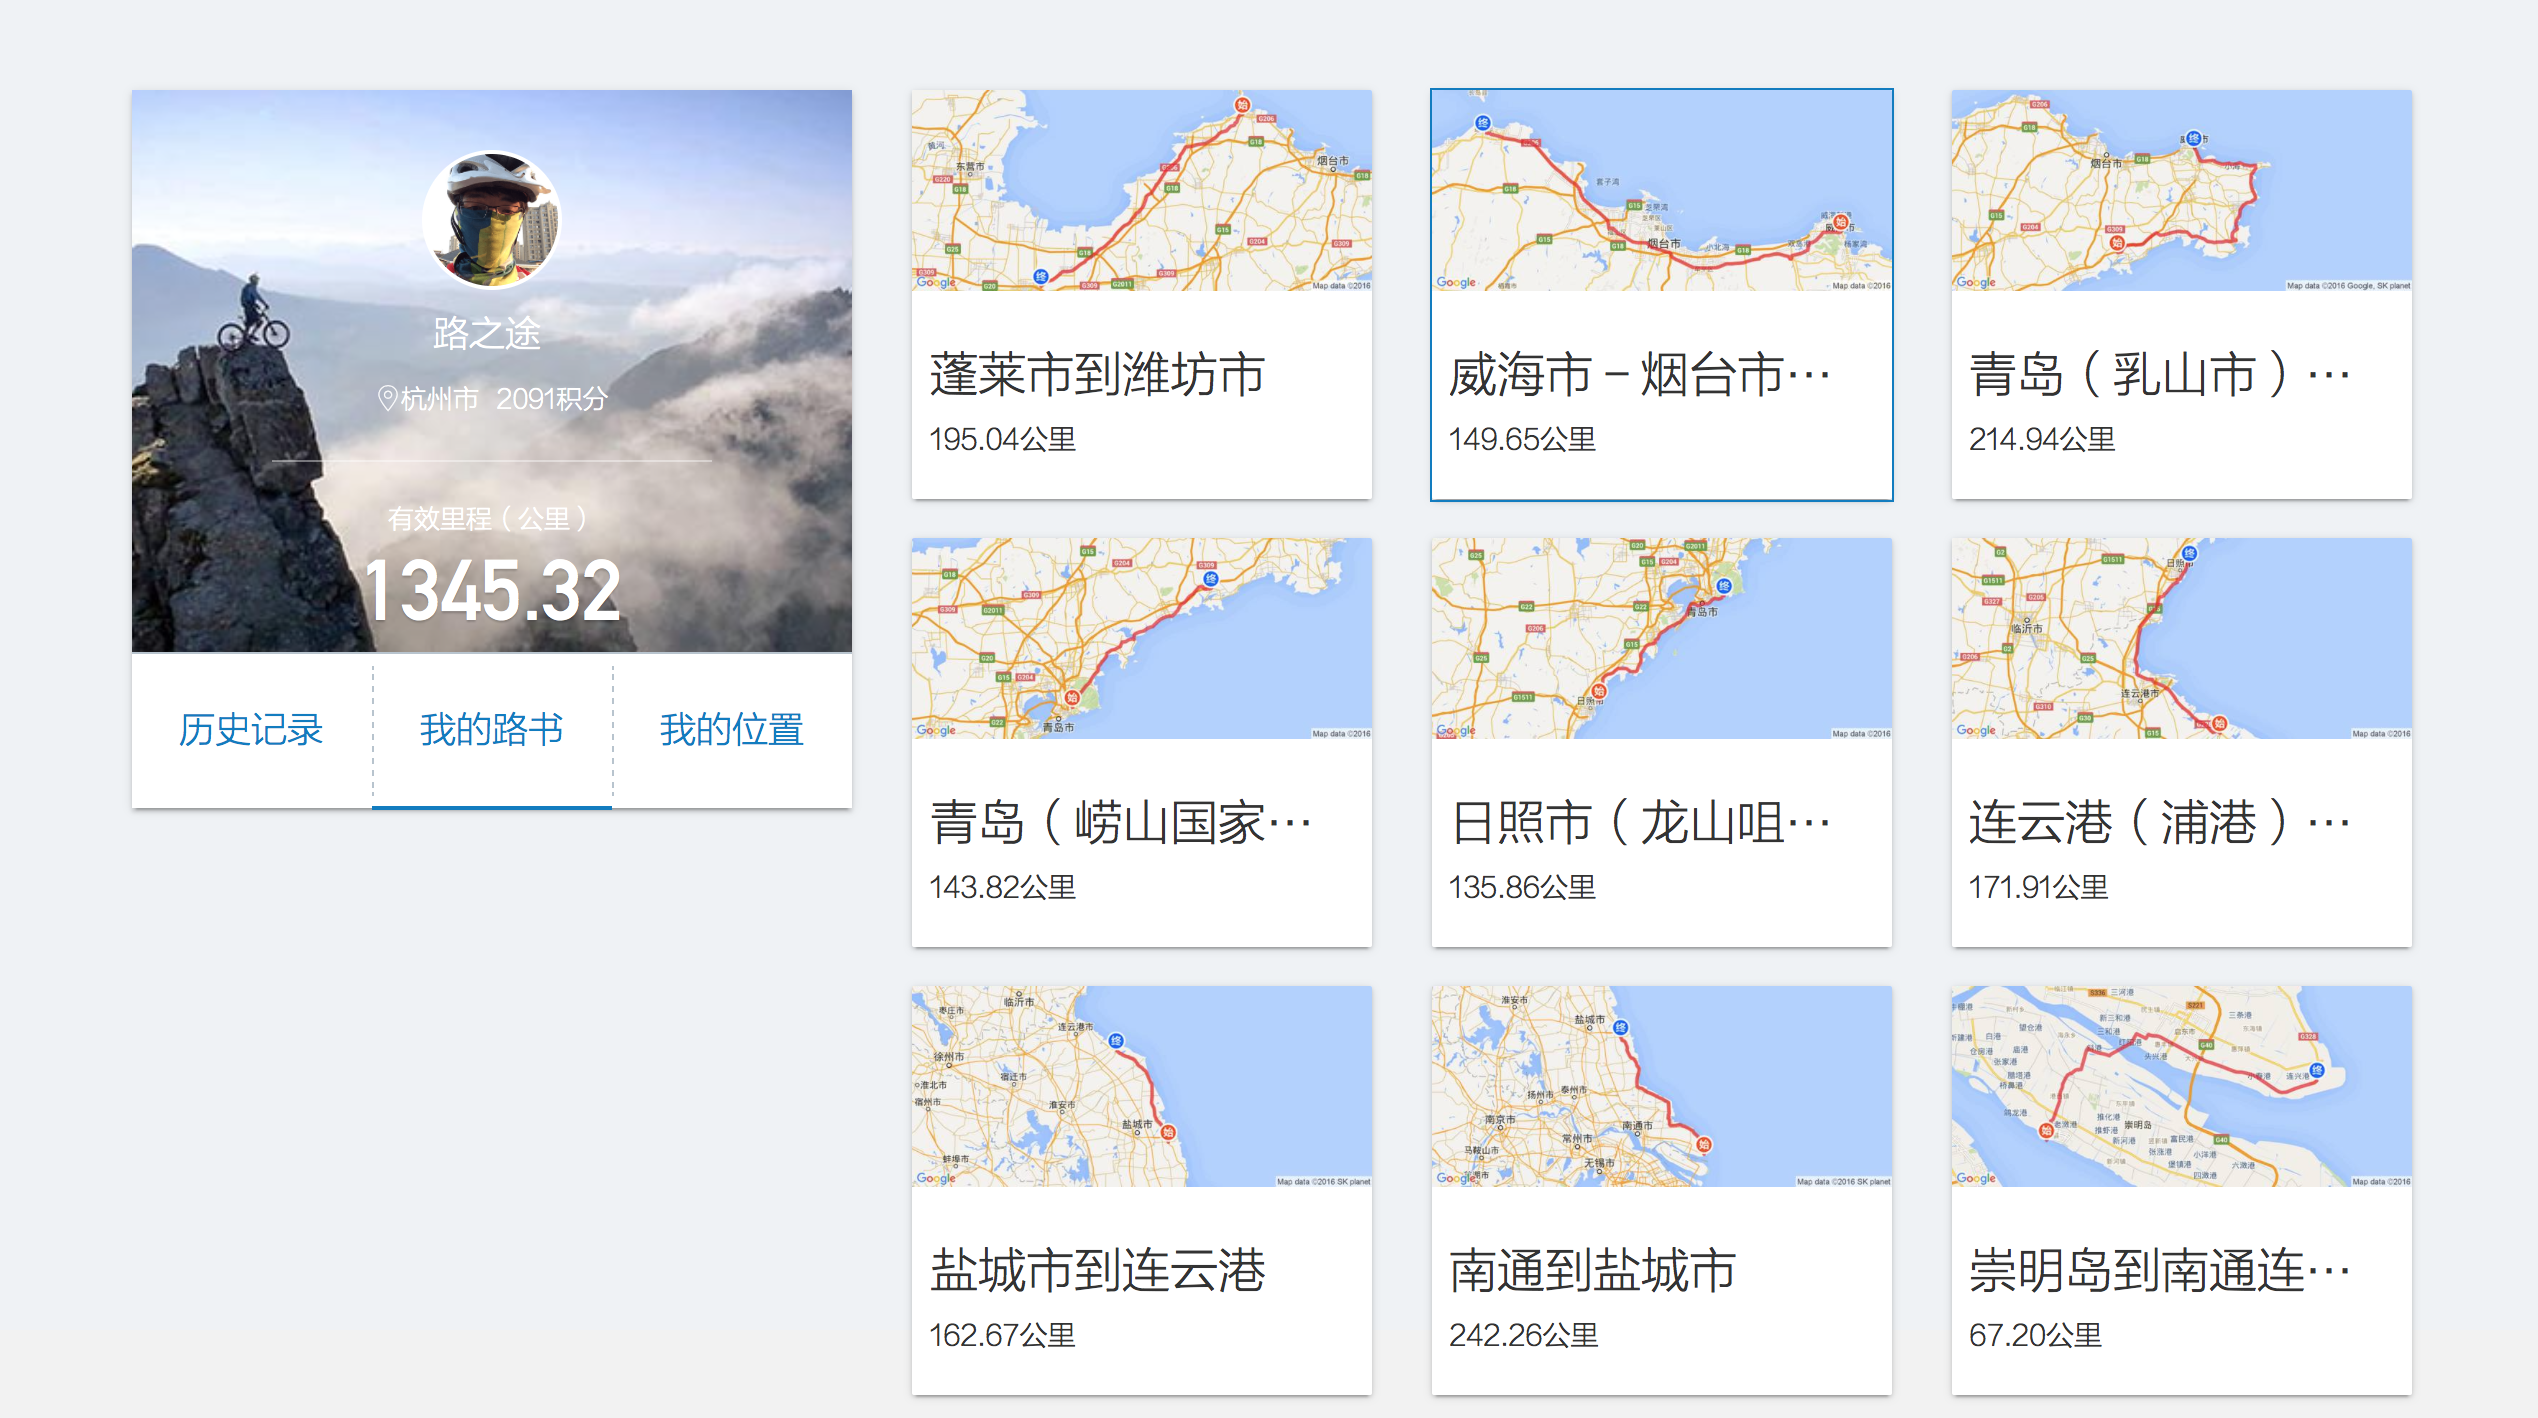Open the 南通到盐城市 map thumbnail
This screenshot has width=2538, height=1418.
point(1661,1086)
